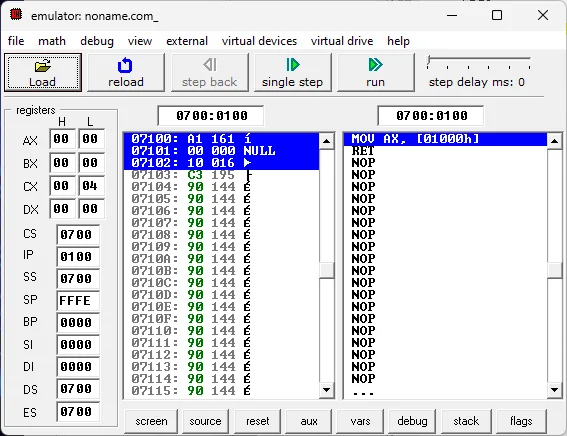567x436 pixels.
Task: Open the source button at bottom
Action: tap(205, 421)
